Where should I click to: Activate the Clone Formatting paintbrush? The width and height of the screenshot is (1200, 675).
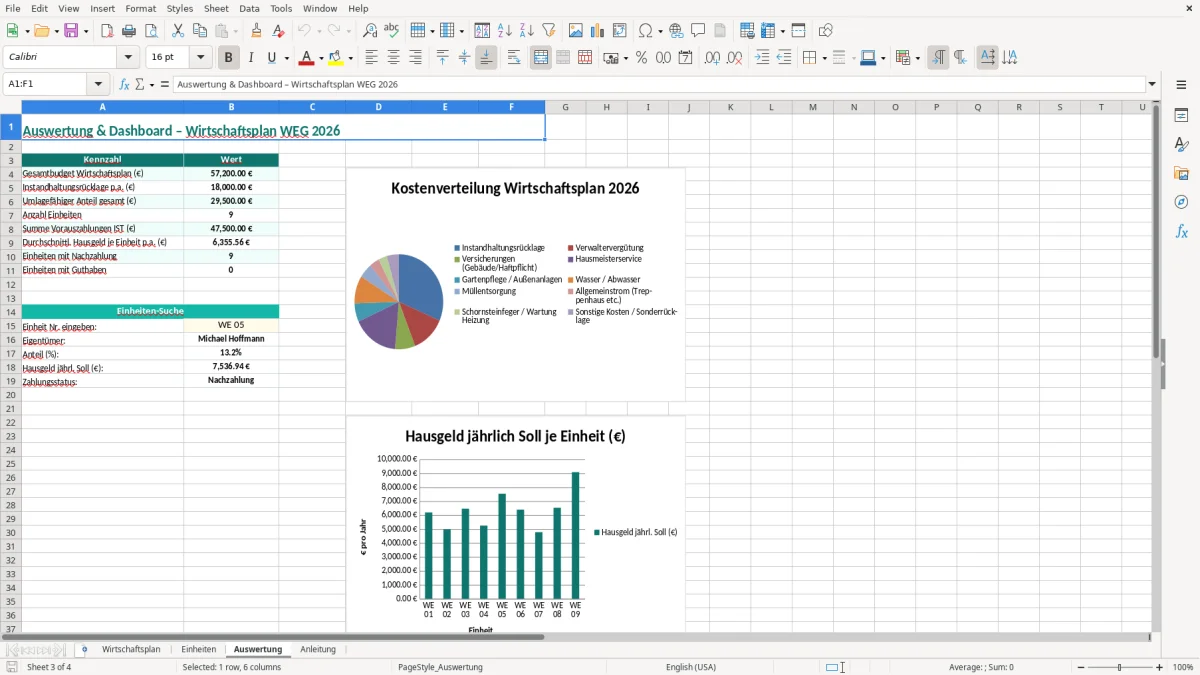(x=257, y=31)
